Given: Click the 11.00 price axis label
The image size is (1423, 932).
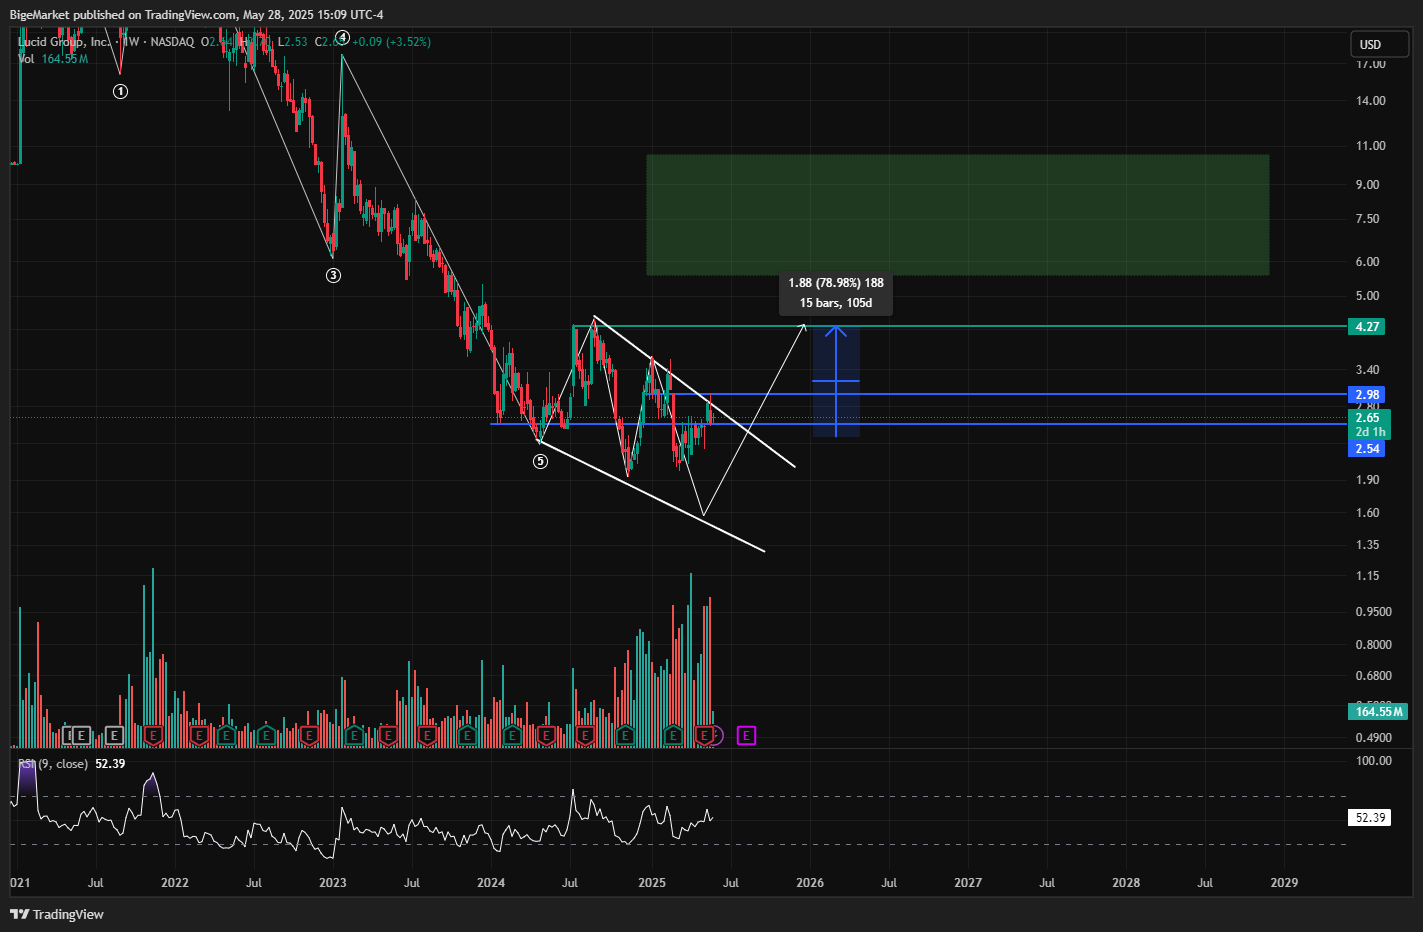Looking at the screenshot, I should pos(1371,146).
